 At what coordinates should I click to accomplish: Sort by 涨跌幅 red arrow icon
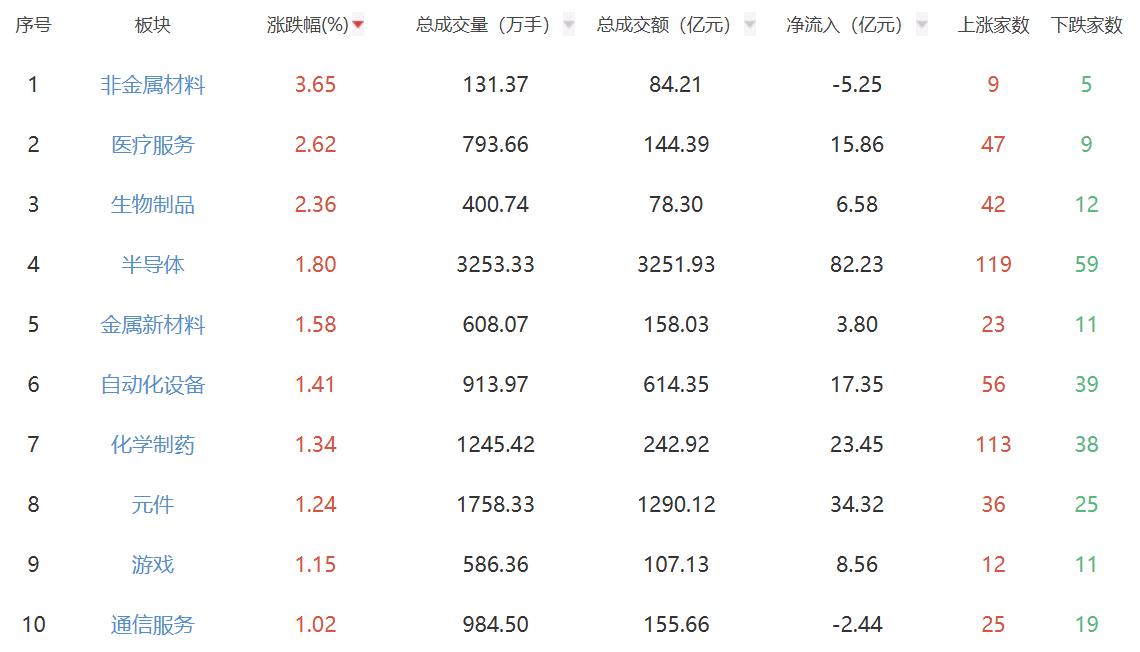[x=358, y=25]
